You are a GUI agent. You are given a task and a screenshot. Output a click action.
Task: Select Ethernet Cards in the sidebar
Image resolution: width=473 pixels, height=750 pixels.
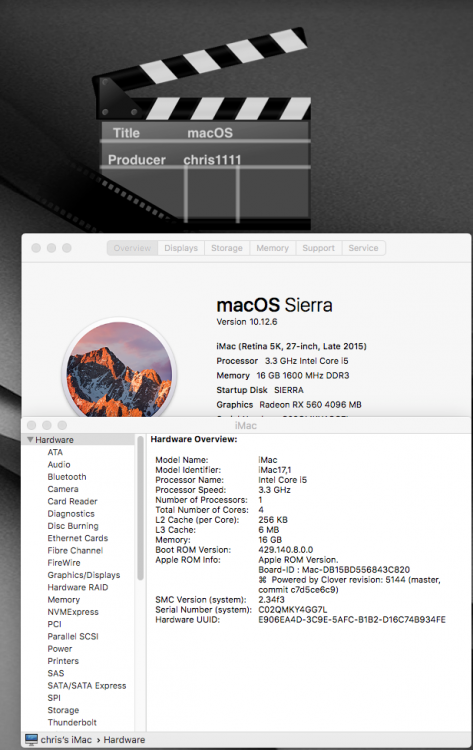[77, 538]
